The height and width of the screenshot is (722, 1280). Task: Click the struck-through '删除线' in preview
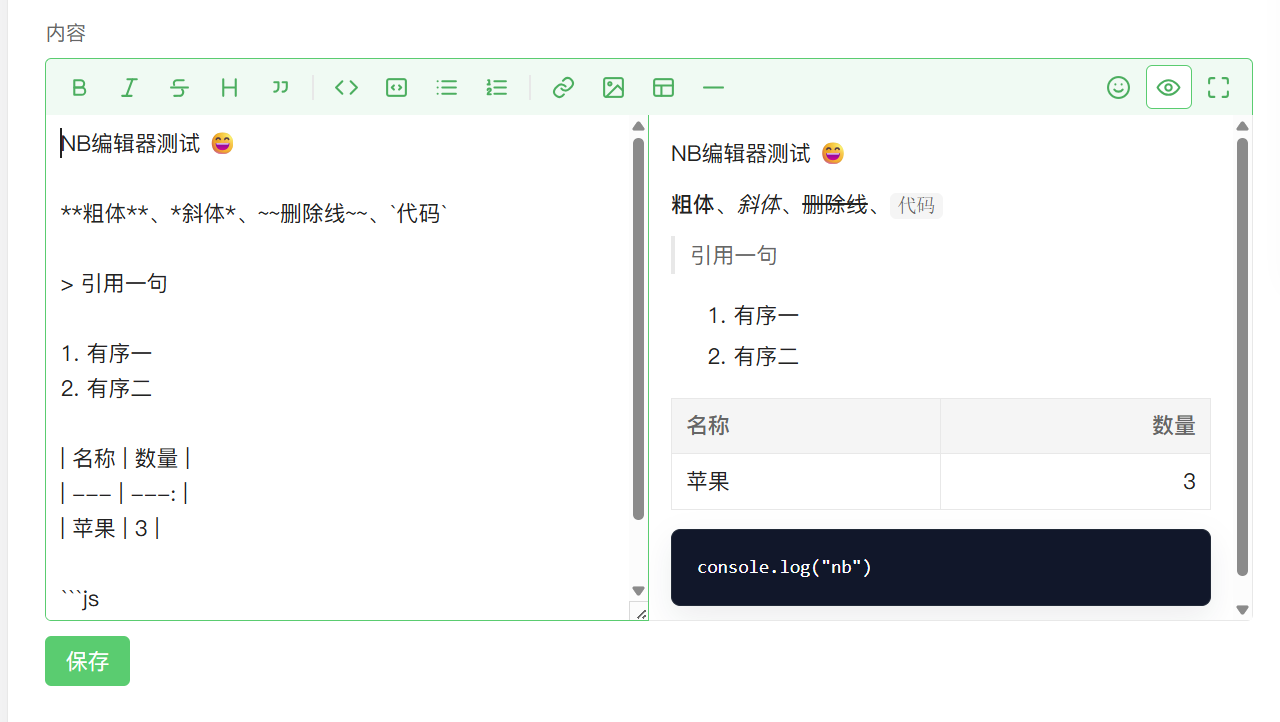coord(835,205)
